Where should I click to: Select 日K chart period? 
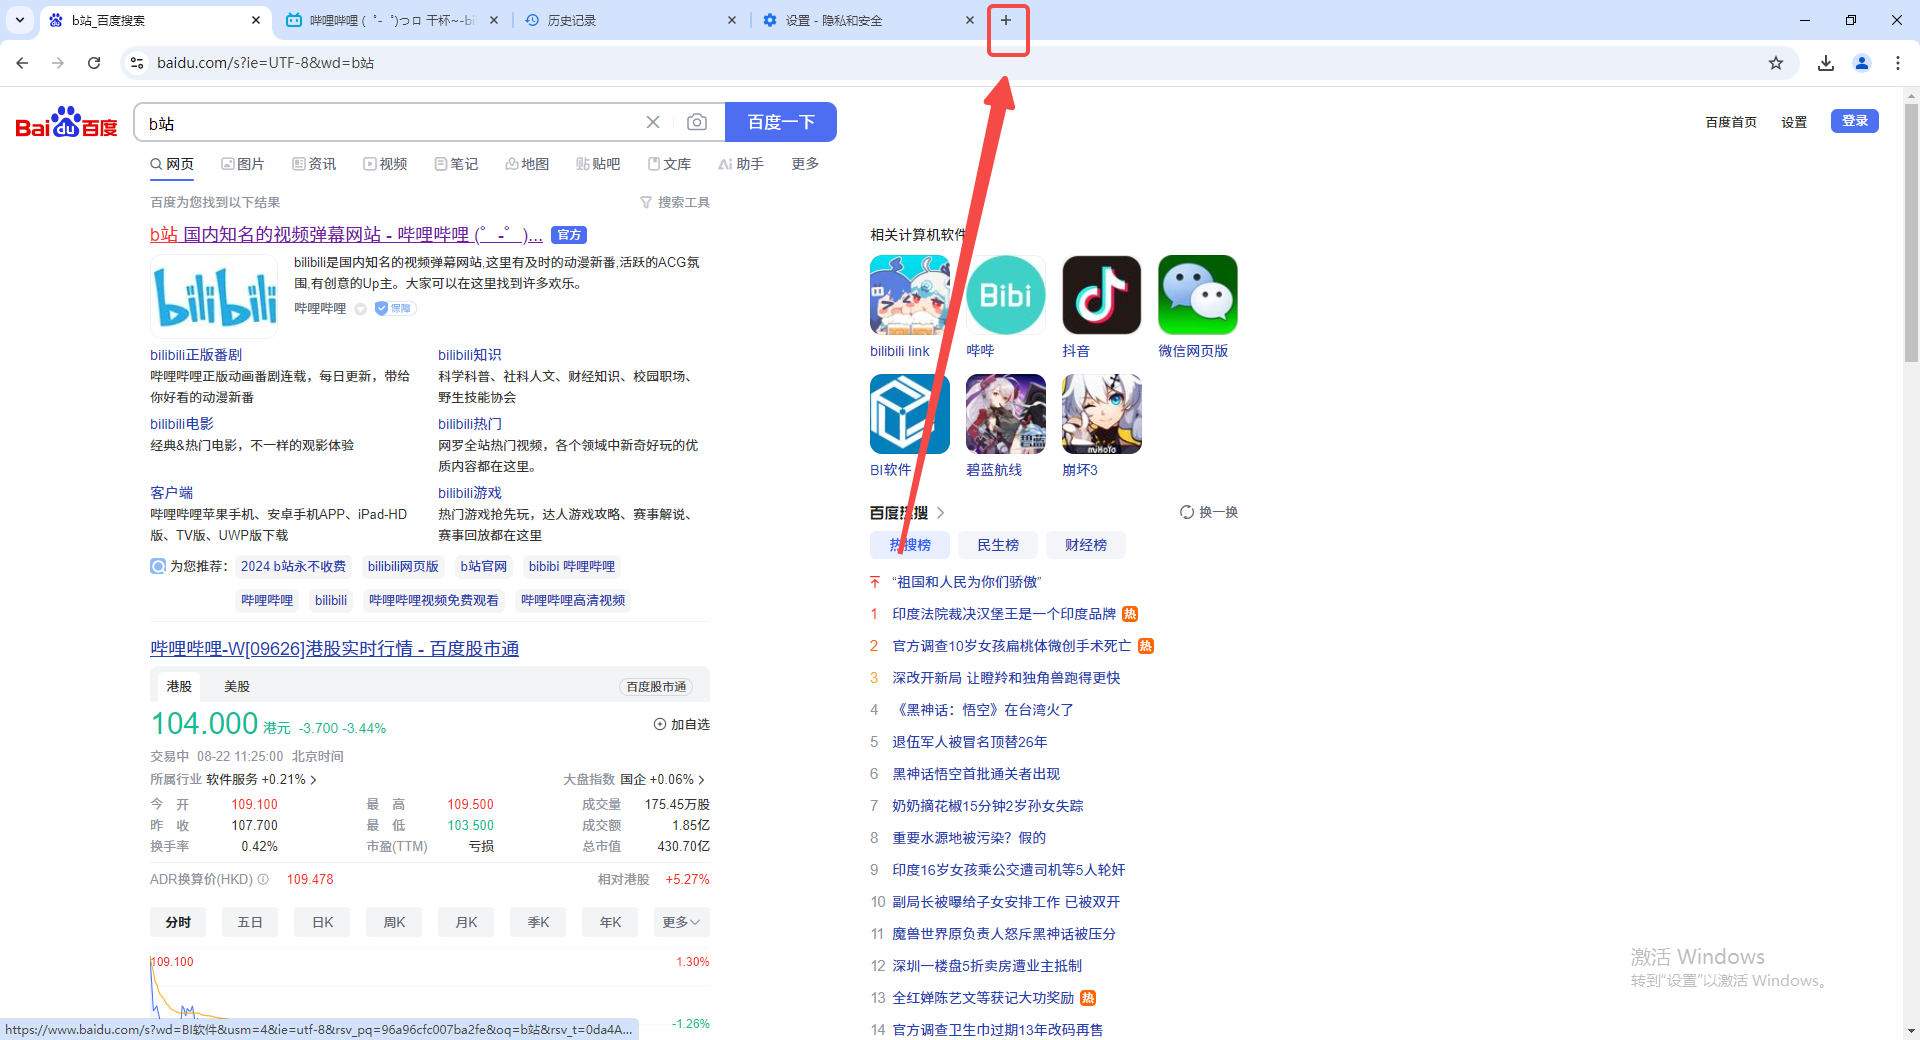pyautogui.click(x=323, y=922)
